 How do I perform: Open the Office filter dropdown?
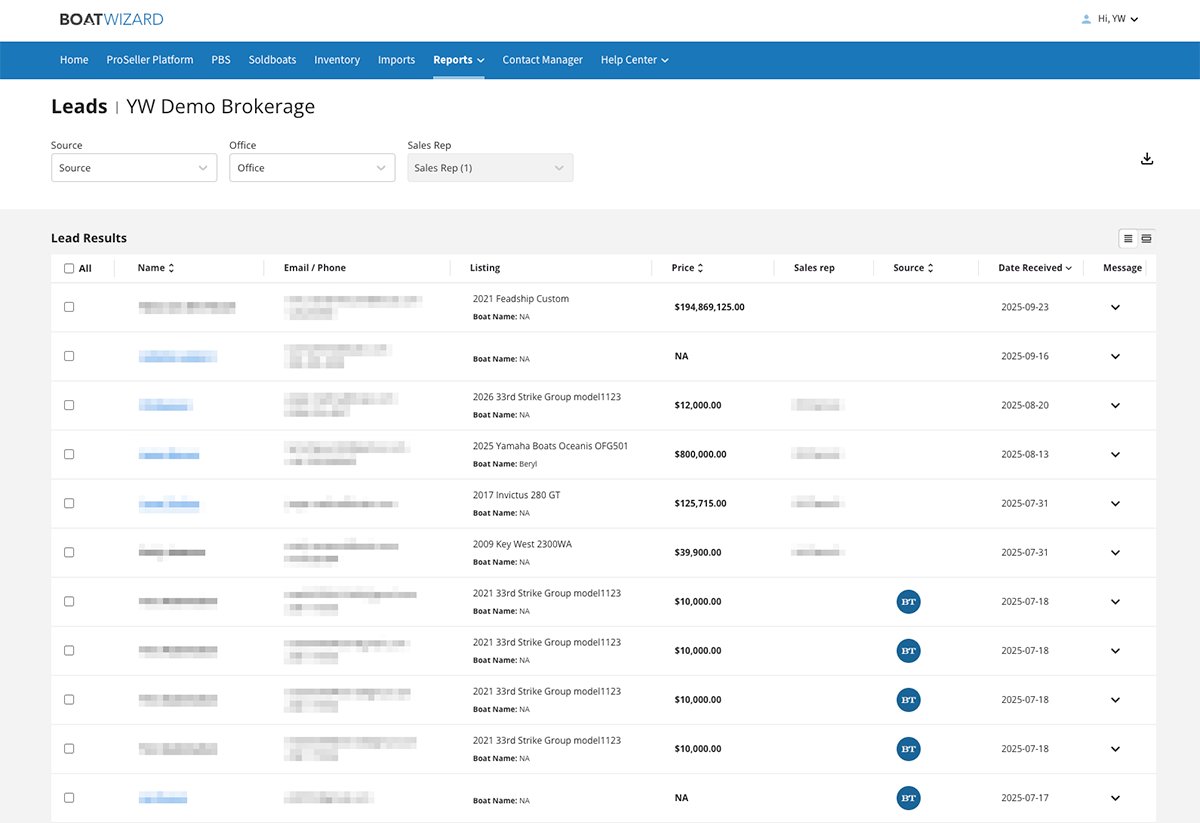pos(312,168)
